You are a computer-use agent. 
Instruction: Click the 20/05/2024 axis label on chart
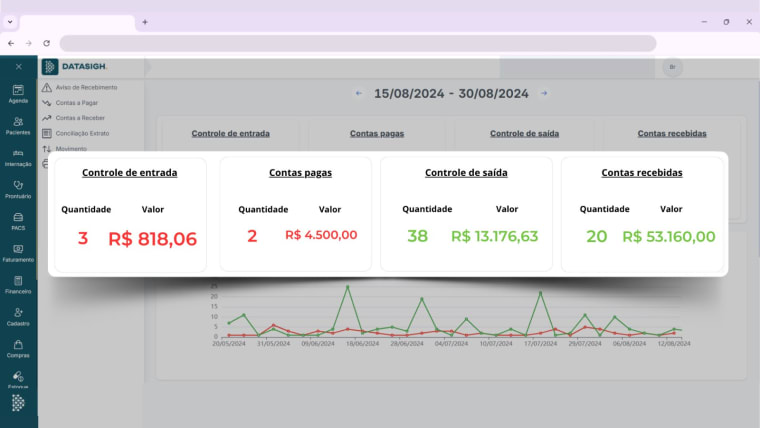[x=229, y=344]
